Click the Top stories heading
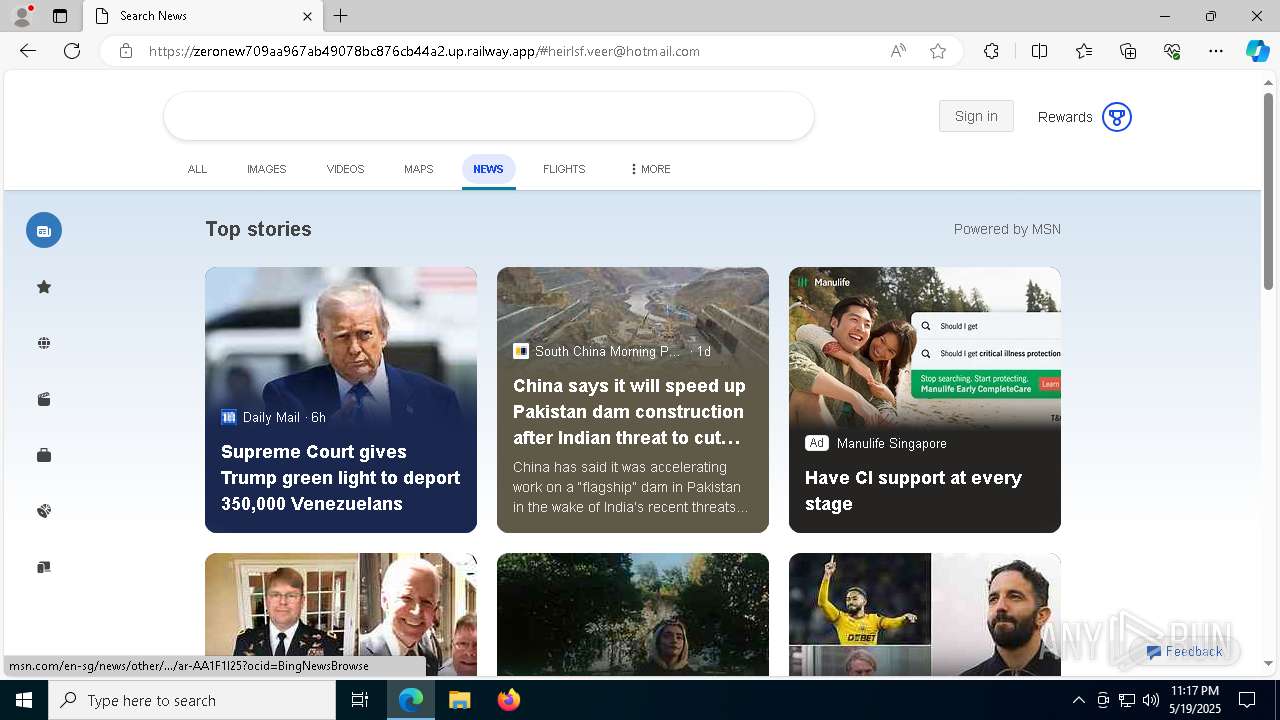The height and width of the screenshot is (720, 1280). point(258,229)
